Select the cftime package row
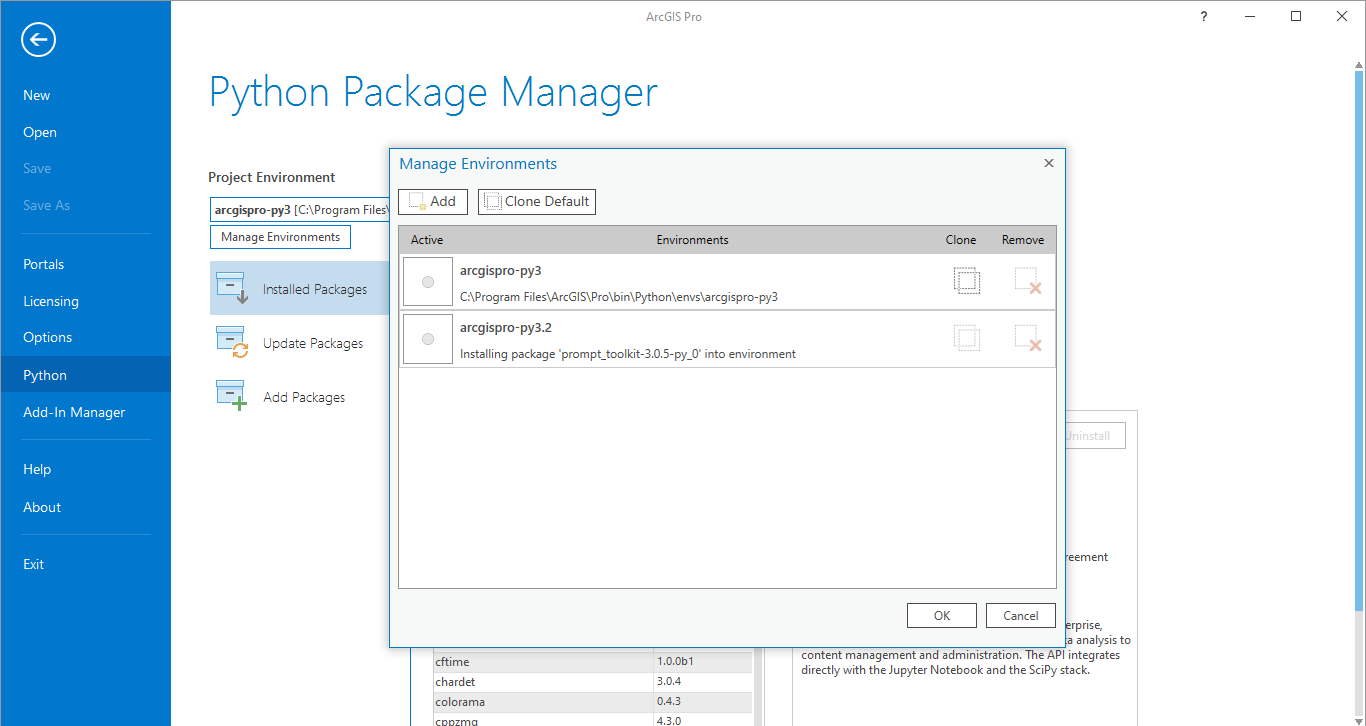This screenshot has height=726, width=1366. [592, 662]
